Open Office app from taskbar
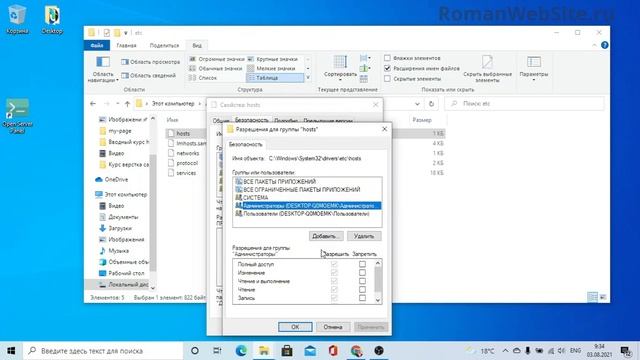This screenshot has width=640, height=360. tap(333, 351)
